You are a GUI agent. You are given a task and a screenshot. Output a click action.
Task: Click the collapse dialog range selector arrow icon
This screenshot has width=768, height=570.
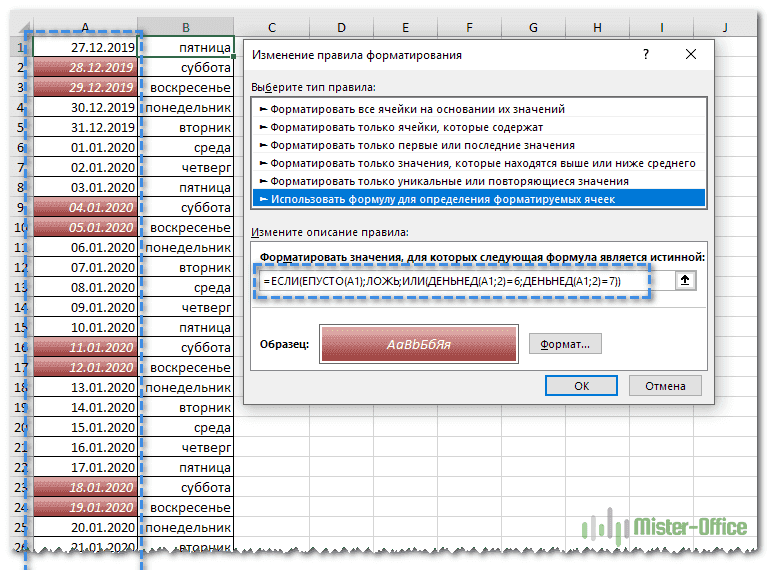[685, 281]
